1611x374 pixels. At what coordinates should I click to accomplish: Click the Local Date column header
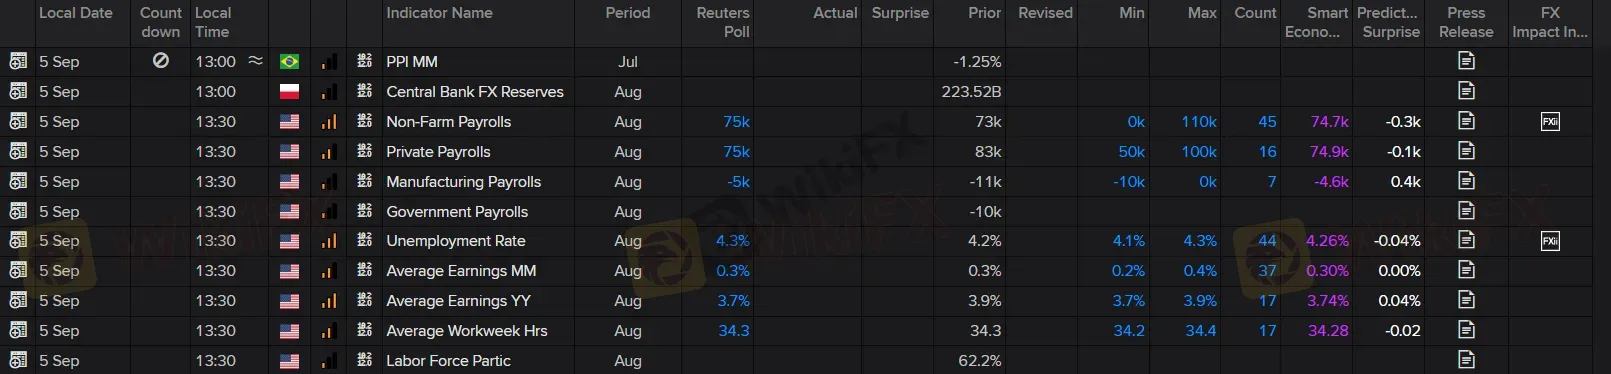pyautogui.click(x=75, y=13)
